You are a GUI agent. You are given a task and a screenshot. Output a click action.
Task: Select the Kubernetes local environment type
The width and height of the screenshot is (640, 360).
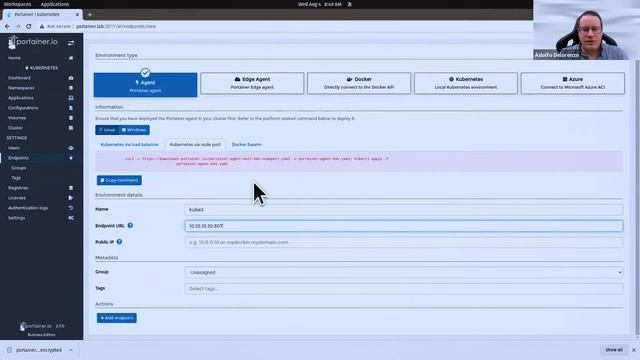tap(466, 83)
